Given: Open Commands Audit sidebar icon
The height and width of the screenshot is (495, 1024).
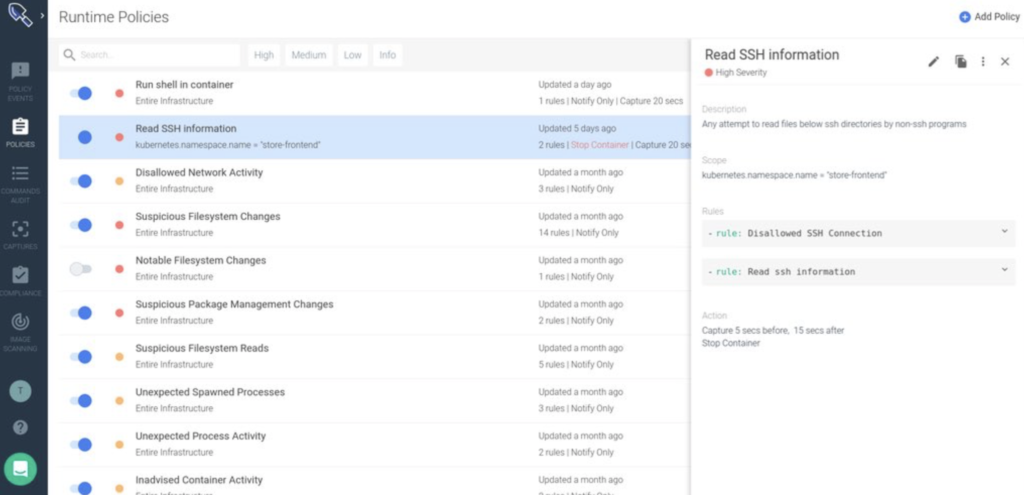Looking at the screenshot, I should 20,179.
